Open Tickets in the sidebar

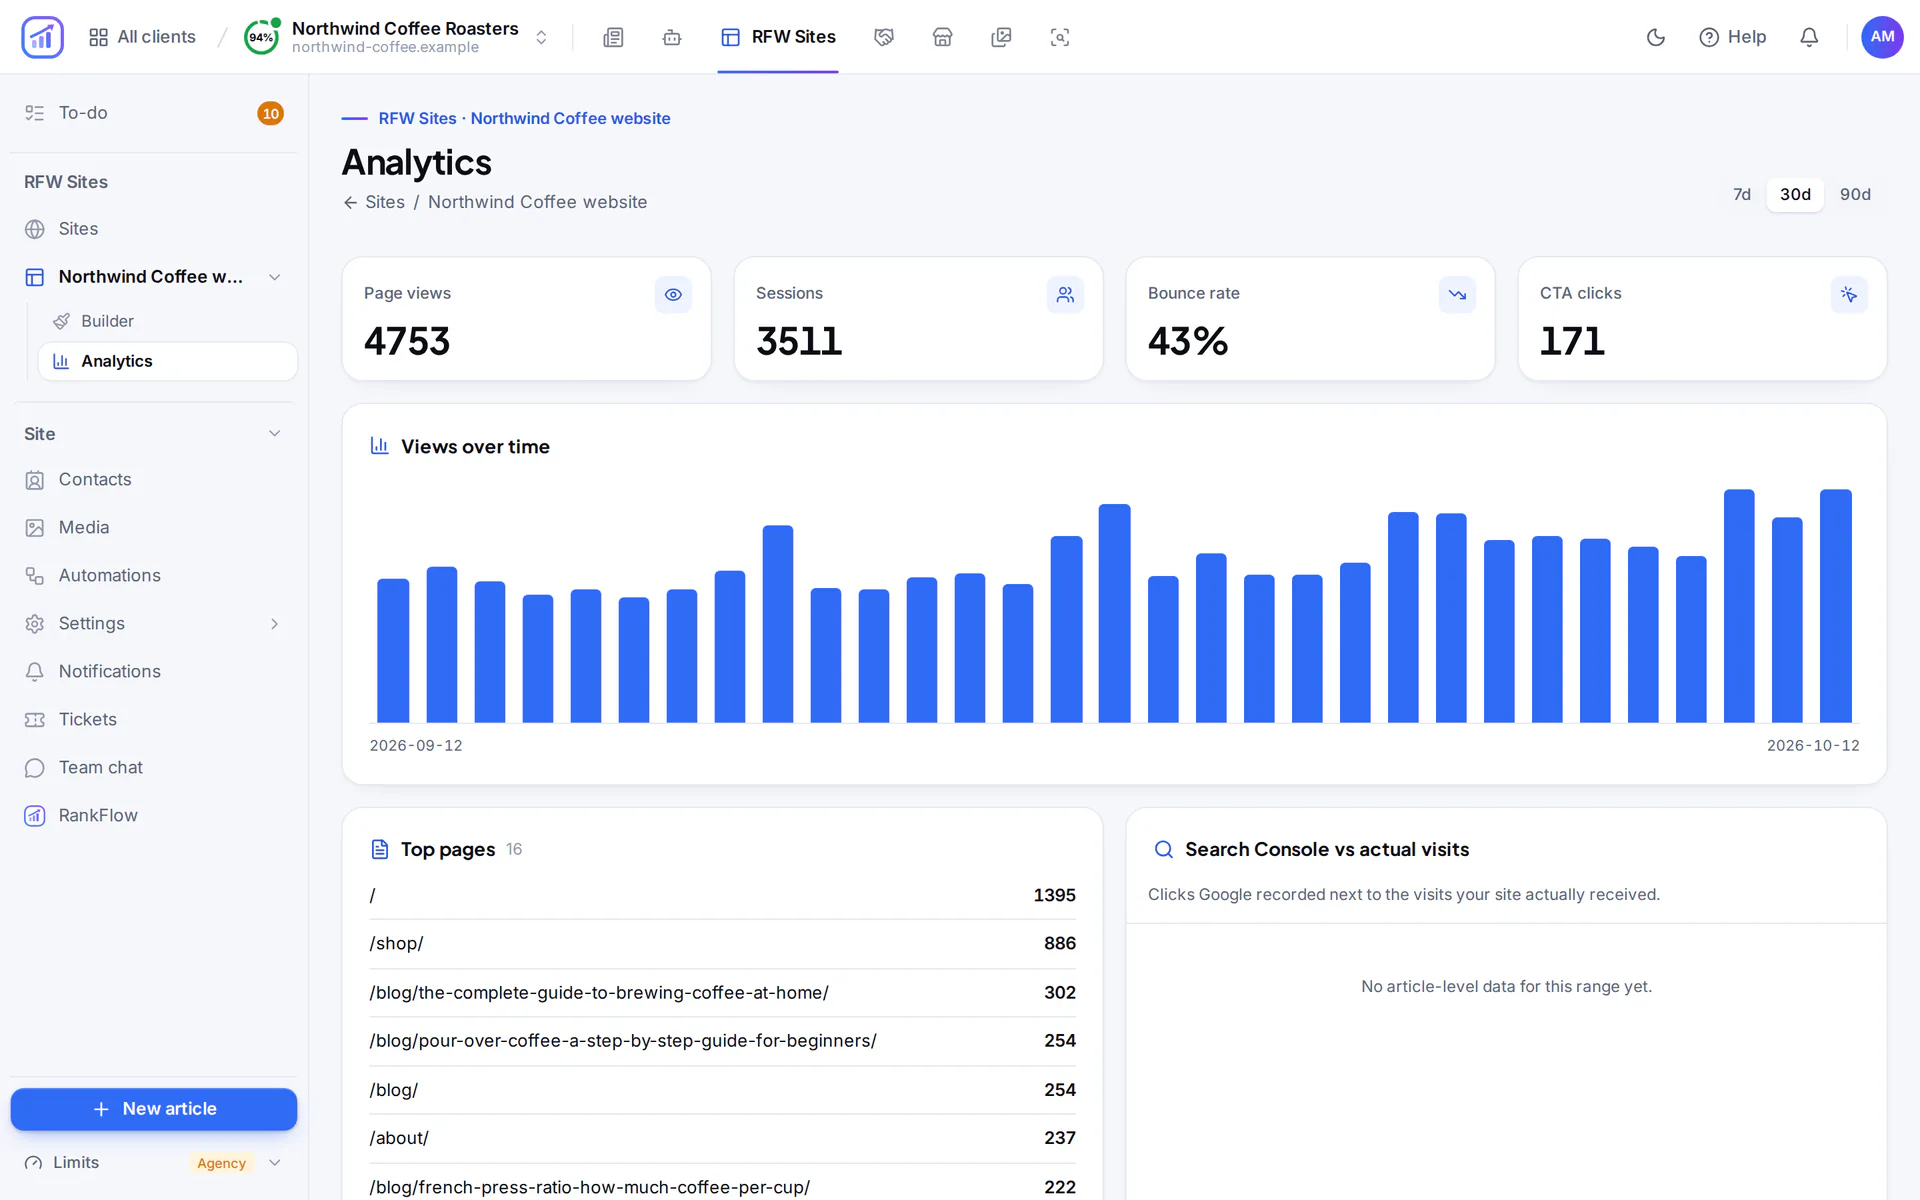154,720
